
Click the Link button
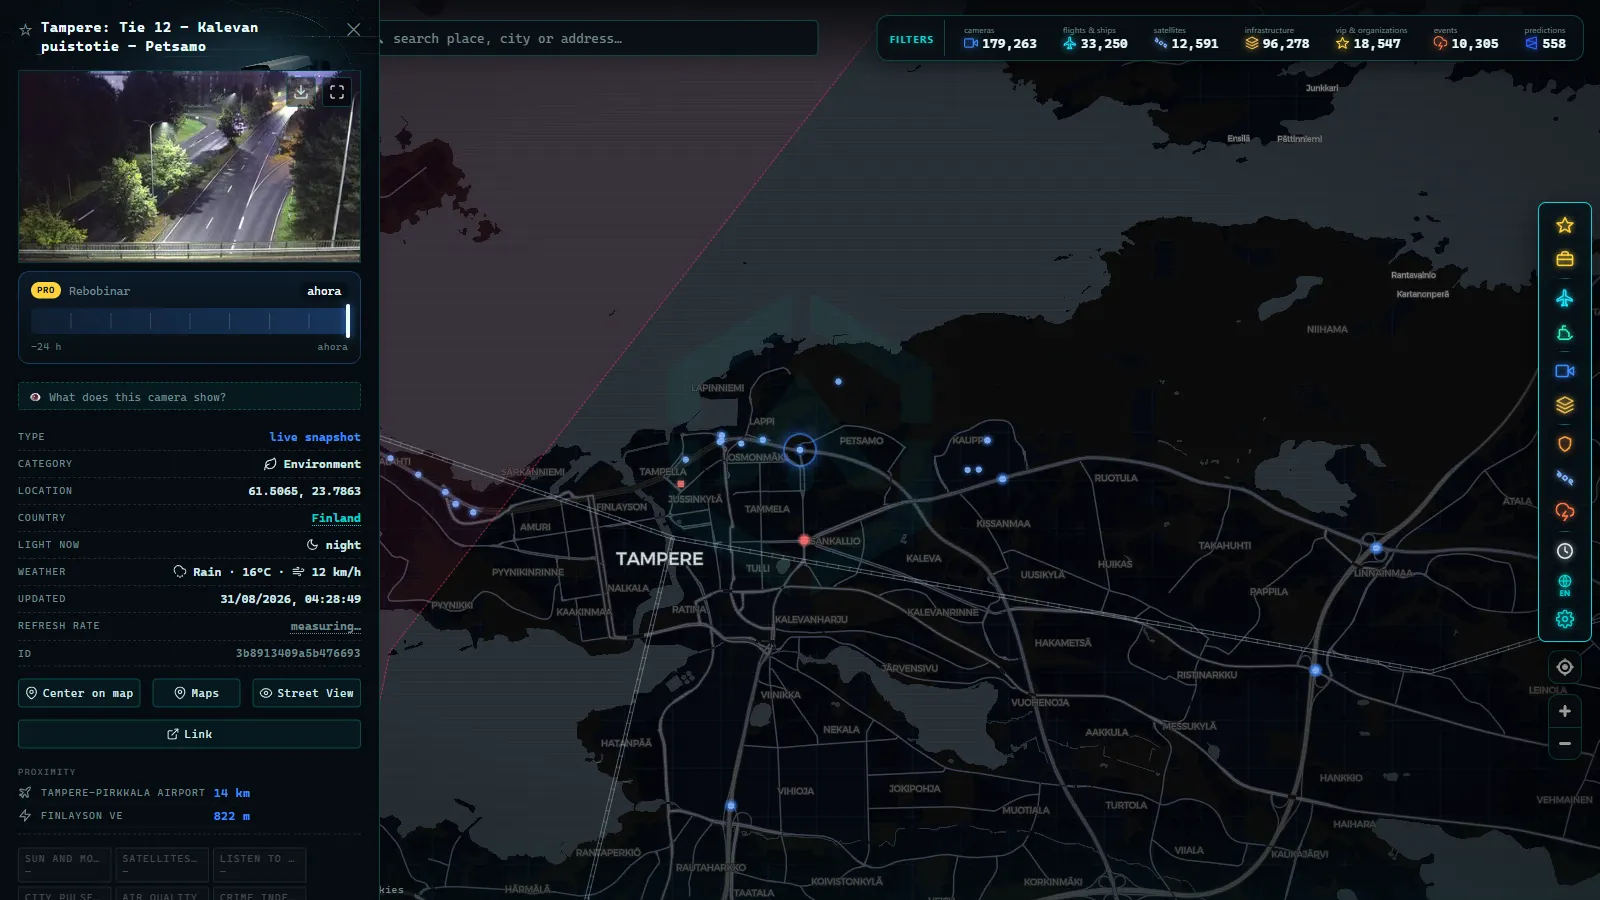[x=189, y=734]
